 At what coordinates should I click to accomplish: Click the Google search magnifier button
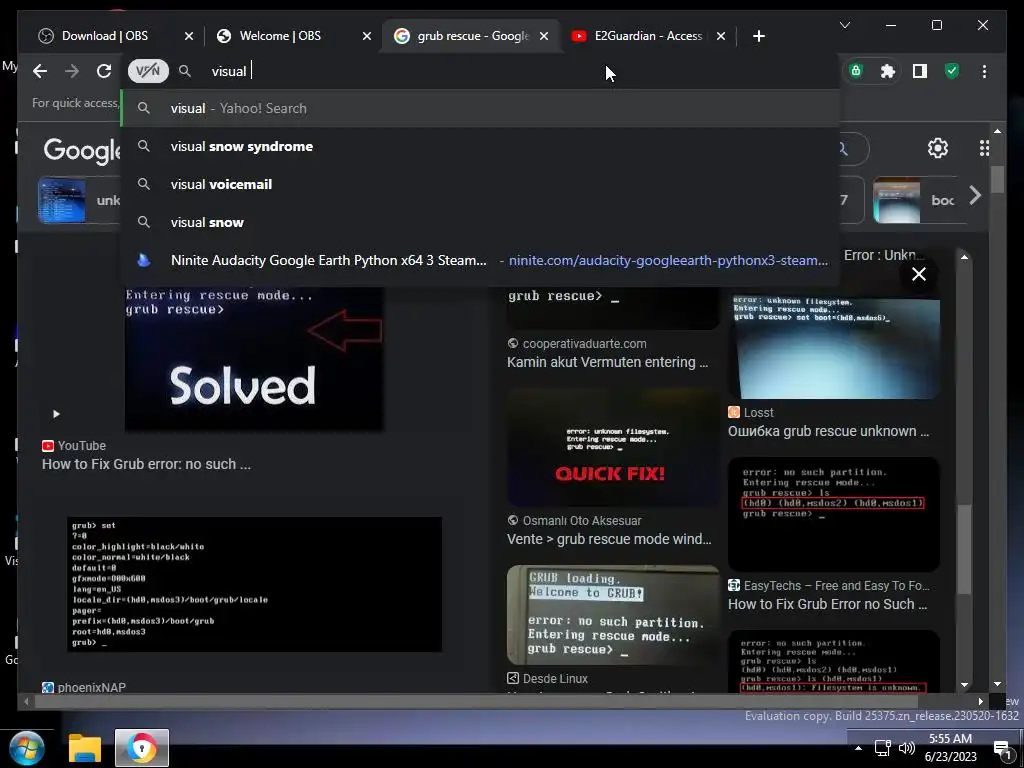pos(844,150)
